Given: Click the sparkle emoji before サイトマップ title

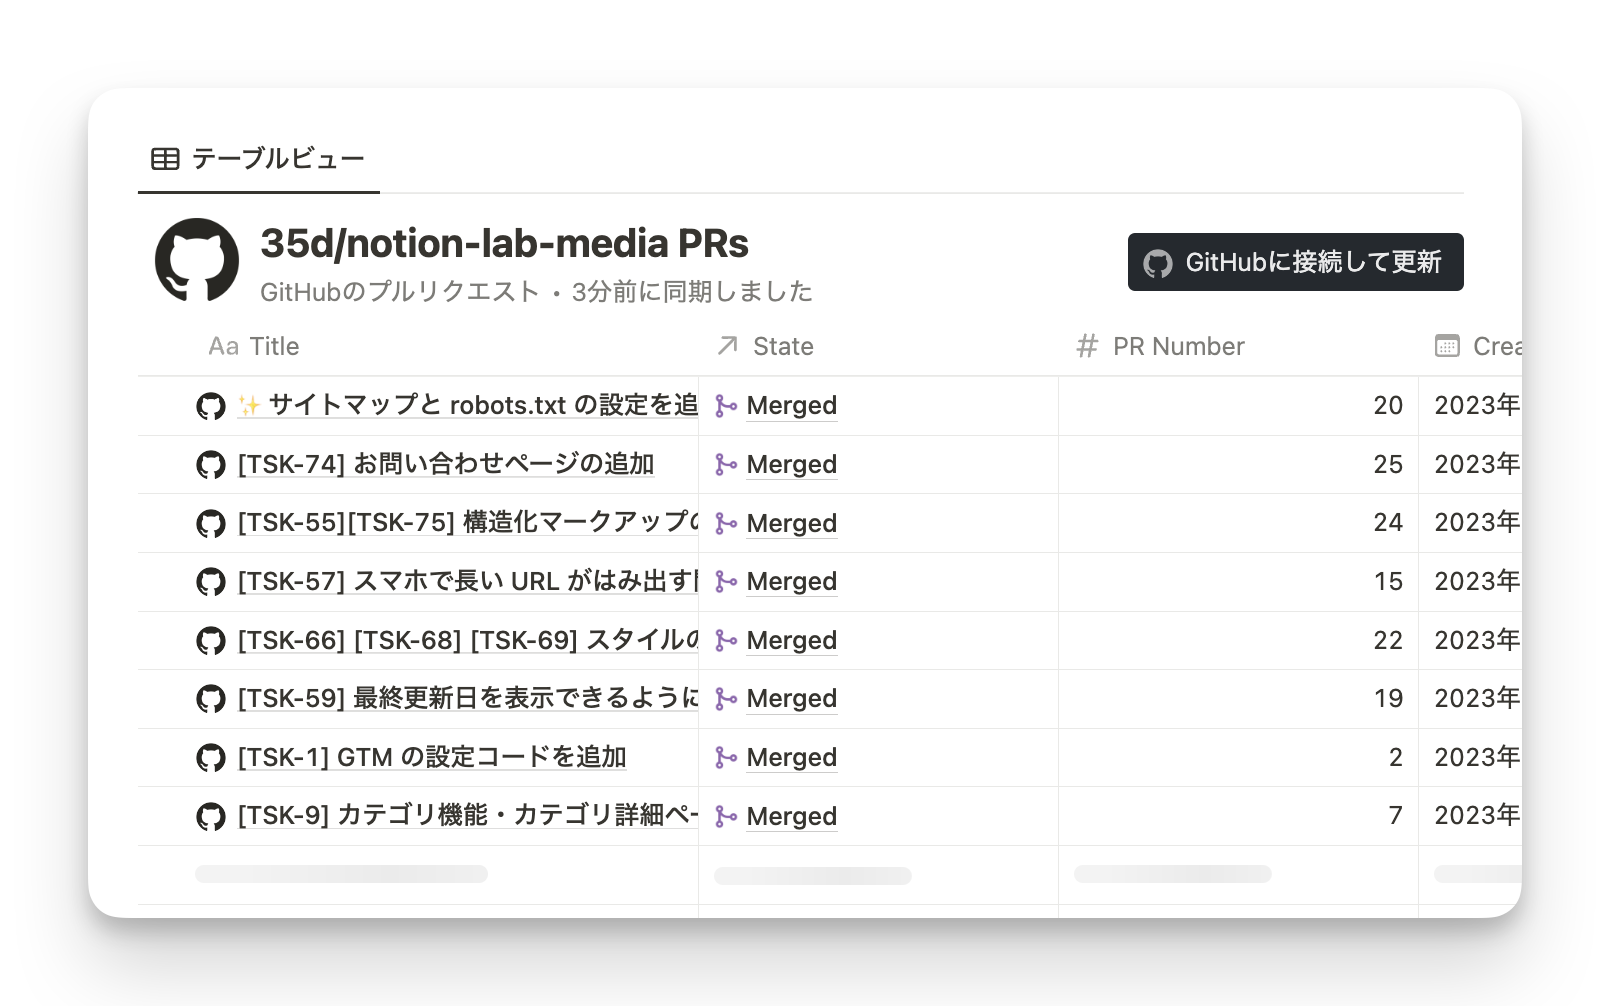Looking at the screenshot, I should point(250,406).
